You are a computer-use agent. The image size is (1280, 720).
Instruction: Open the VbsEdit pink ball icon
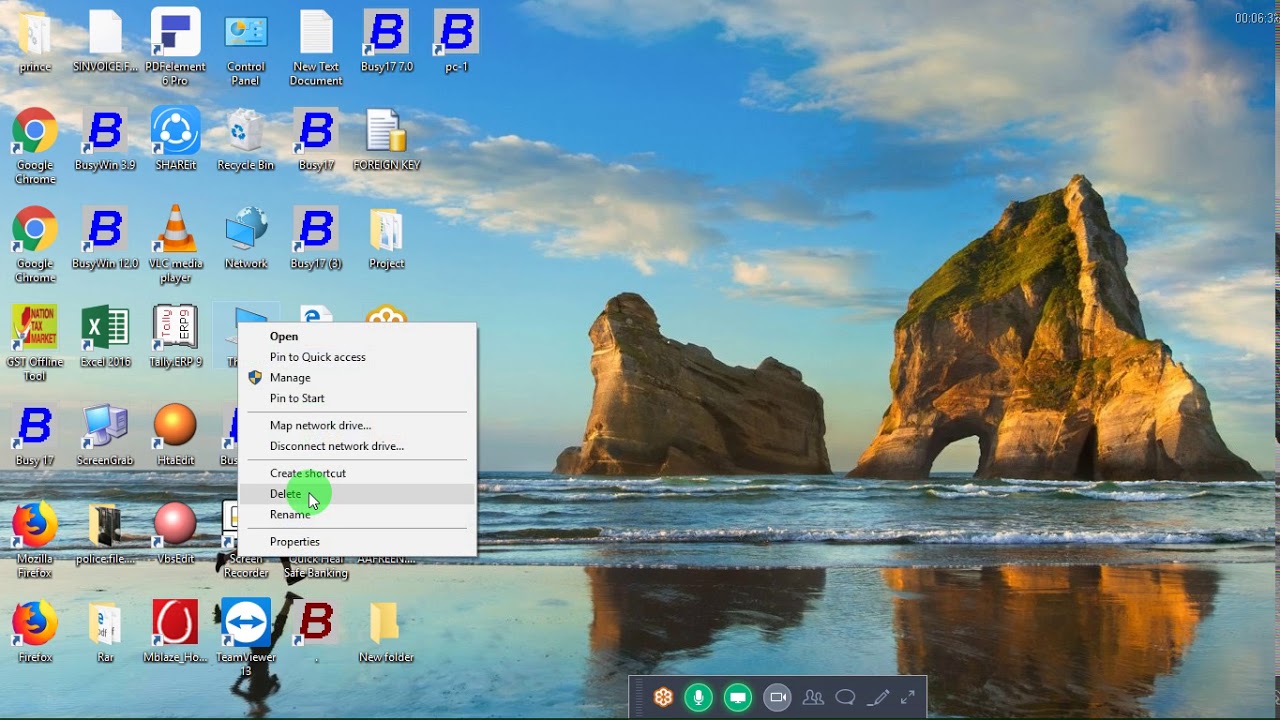tap(175, 535)
